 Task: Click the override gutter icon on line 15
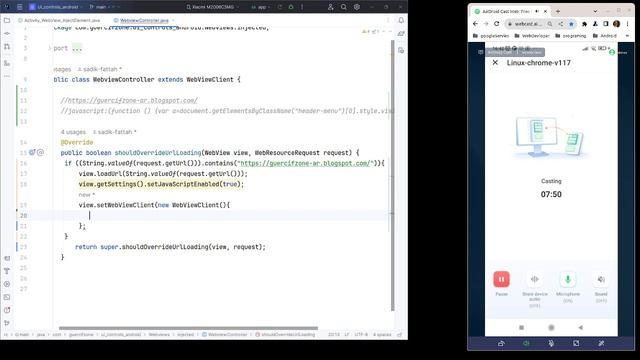[32, 152]
